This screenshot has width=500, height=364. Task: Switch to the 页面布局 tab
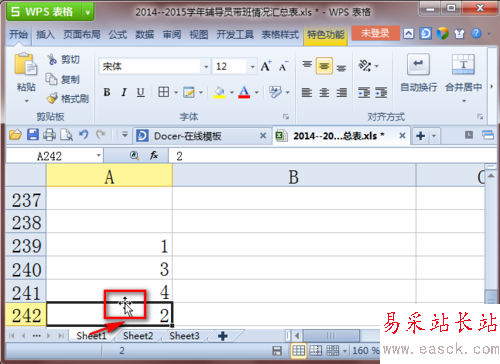[x=82, y=34]
